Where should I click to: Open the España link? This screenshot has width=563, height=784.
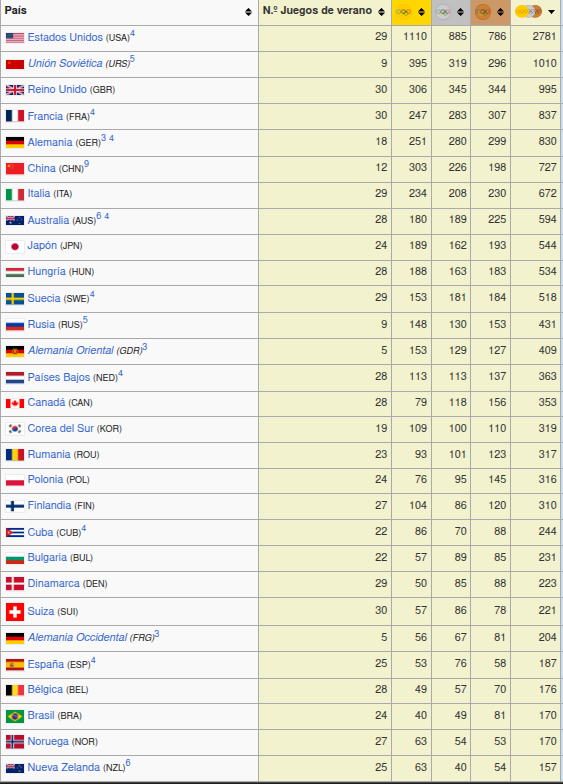46,664
